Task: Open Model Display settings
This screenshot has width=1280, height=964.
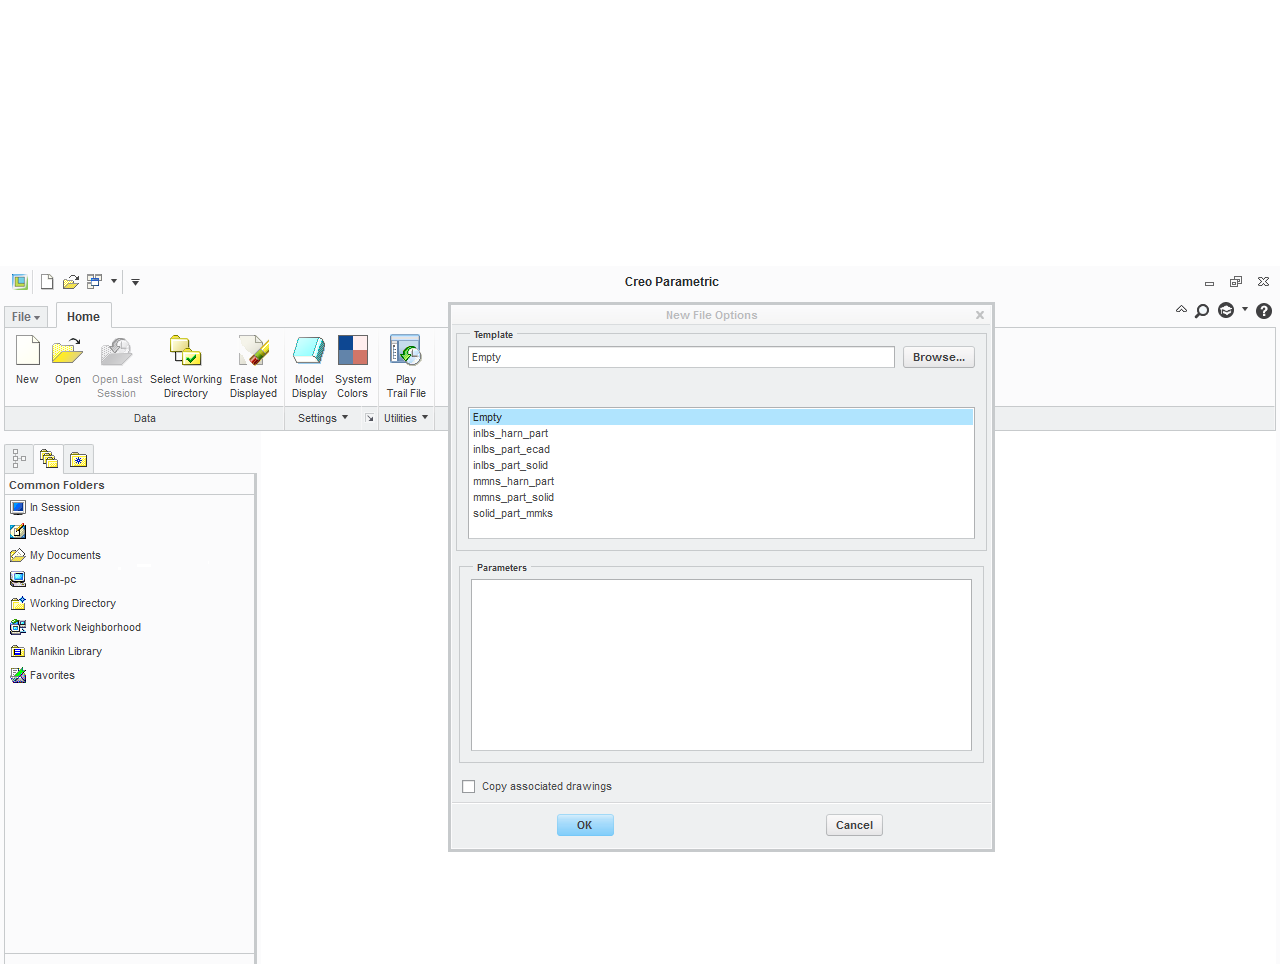Action: click(309, 367)
